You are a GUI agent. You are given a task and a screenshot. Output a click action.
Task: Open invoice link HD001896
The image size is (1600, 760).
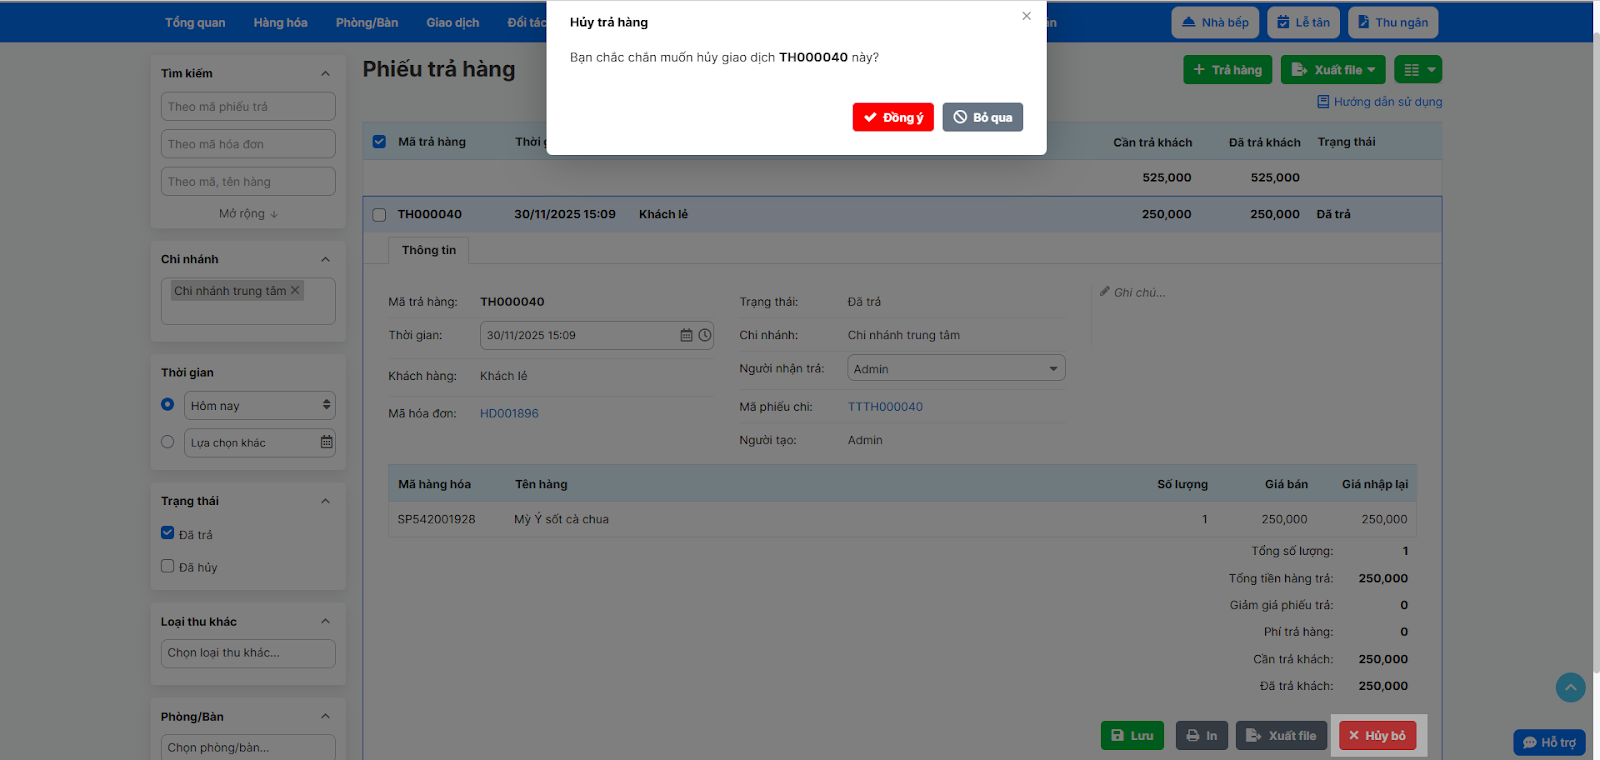509,413
